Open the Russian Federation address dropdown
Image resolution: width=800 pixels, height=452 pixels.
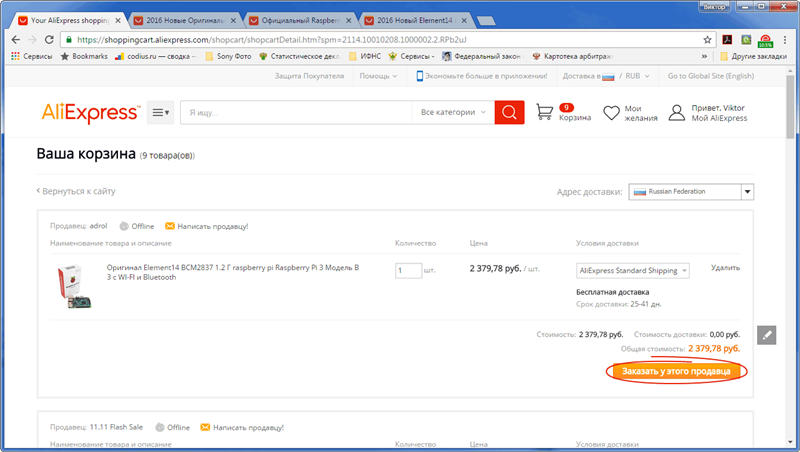click(x=690, y=191)
